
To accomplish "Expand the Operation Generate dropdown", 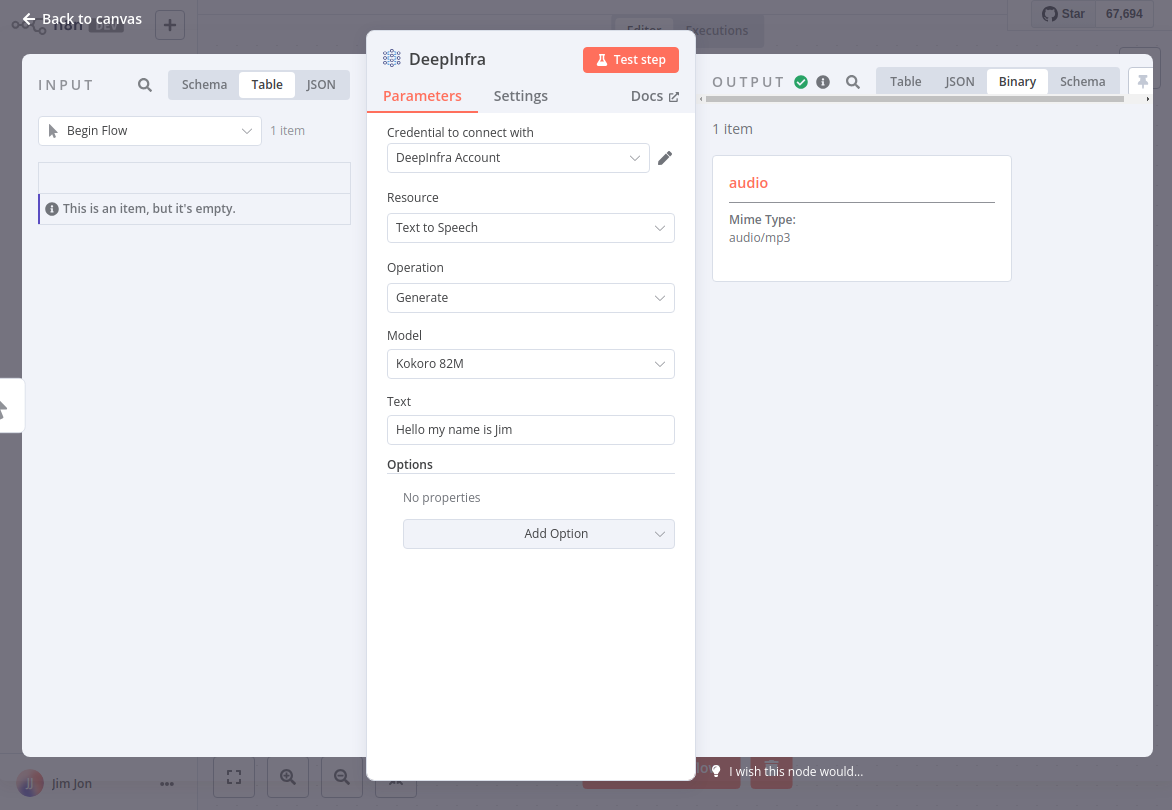I will (x=531, y=298).
